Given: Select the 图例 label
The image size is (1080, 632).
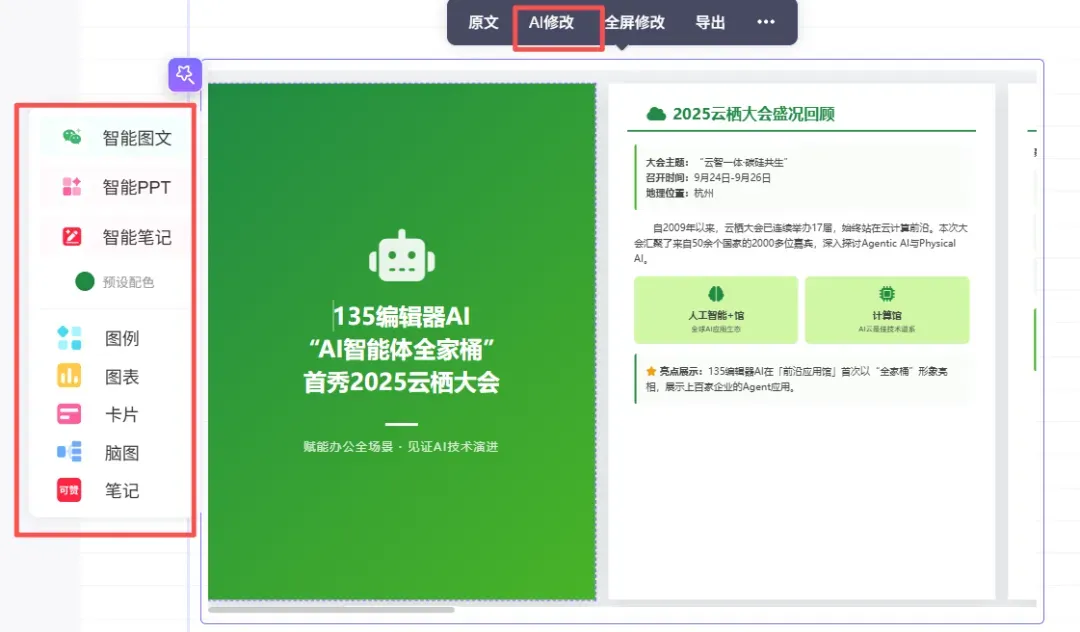Looking at the screenshot, I should (122, 338).
